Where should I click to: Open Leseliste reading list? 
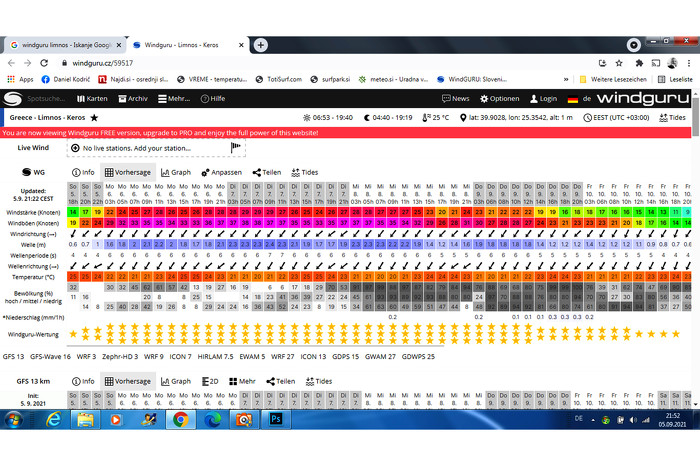pyautogui.click(x=675, y=79)
